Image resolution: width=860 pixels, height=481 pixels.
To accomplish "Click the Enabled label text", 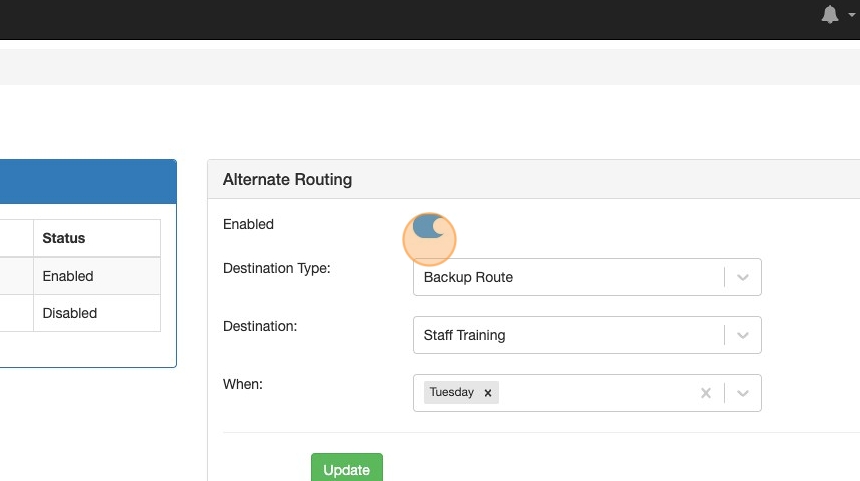I will click(x=248, y=224).
